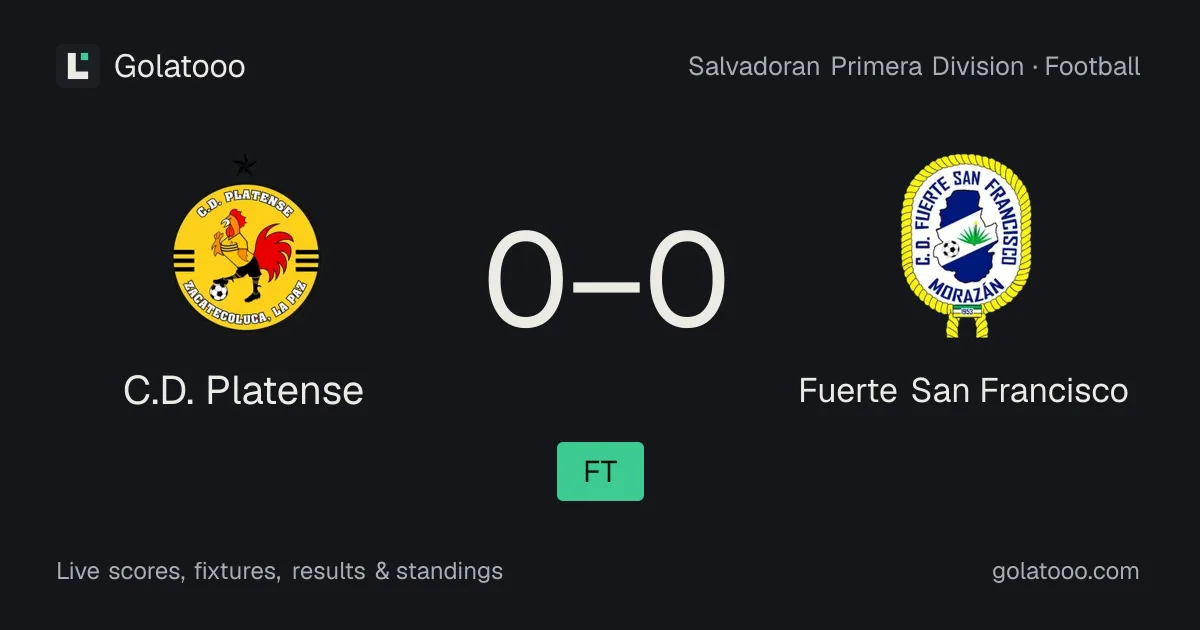Open the golatooo.com website link

1065,571
